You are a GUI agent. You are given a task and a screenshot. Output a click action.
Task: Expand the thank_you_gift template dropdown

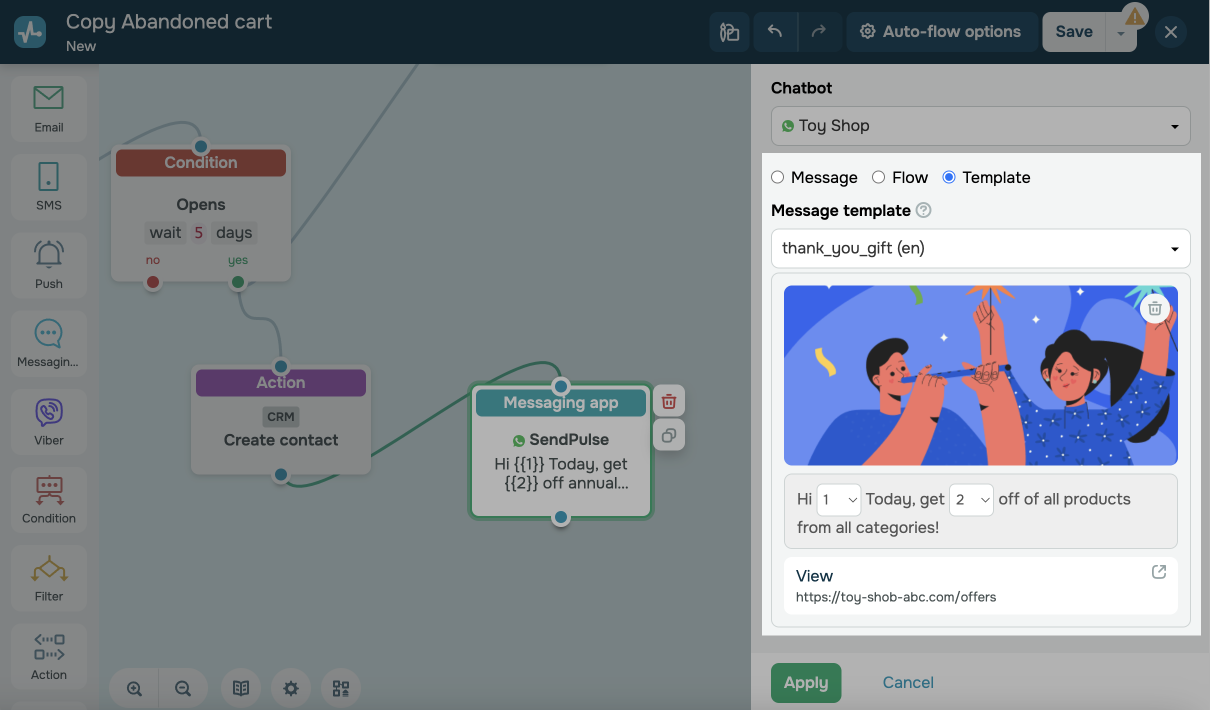[980, 248]
